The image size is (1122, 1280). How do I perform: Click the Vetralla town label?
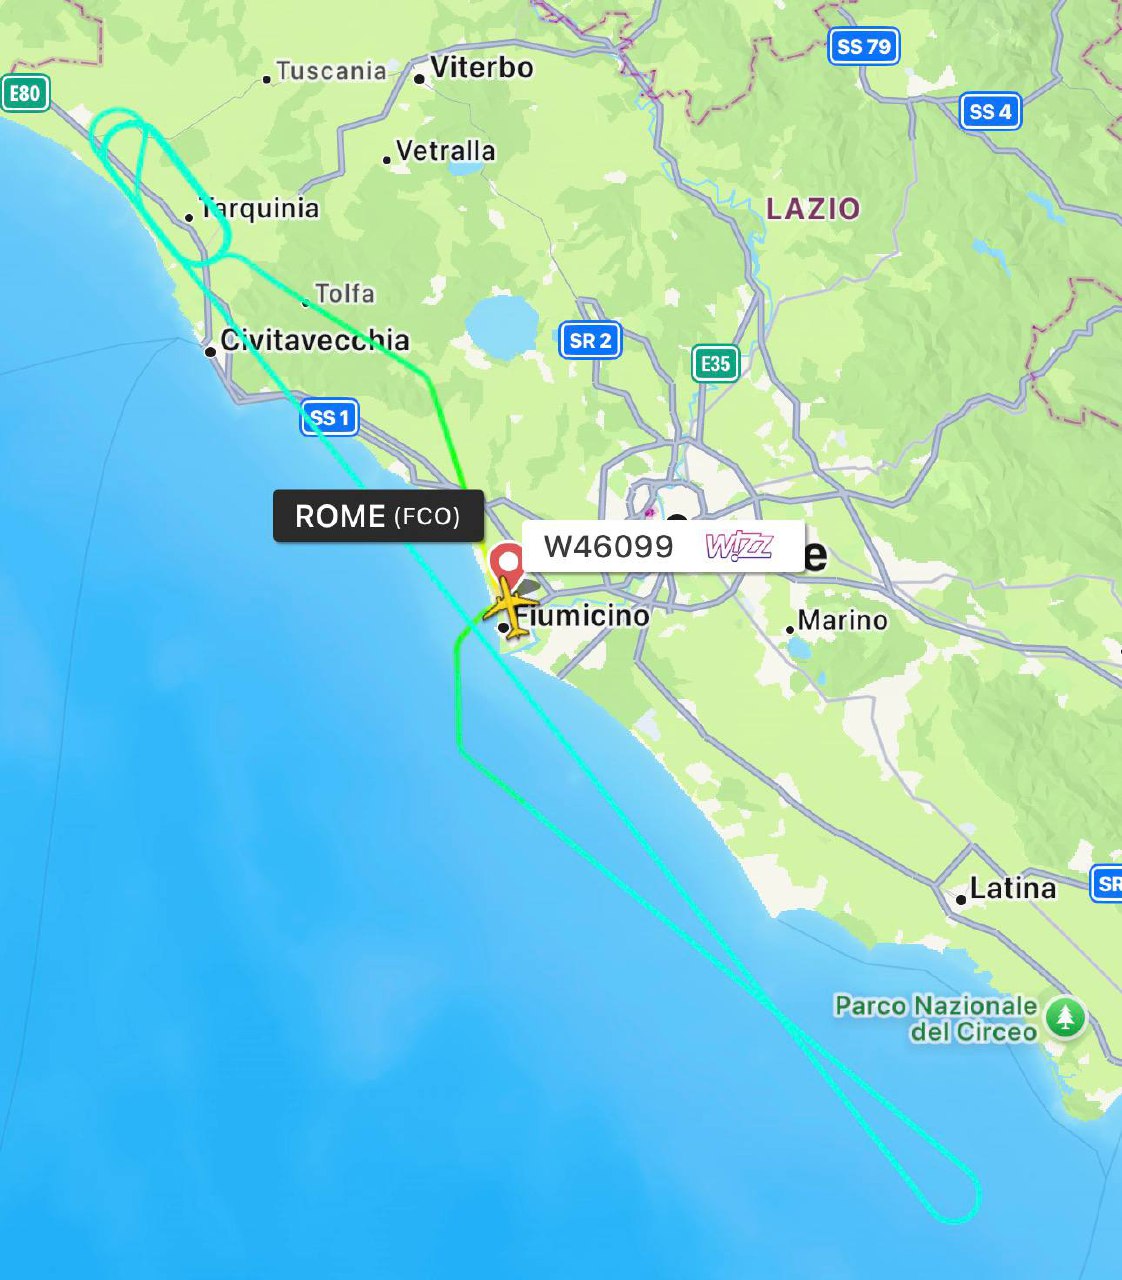tap(445, 151)
